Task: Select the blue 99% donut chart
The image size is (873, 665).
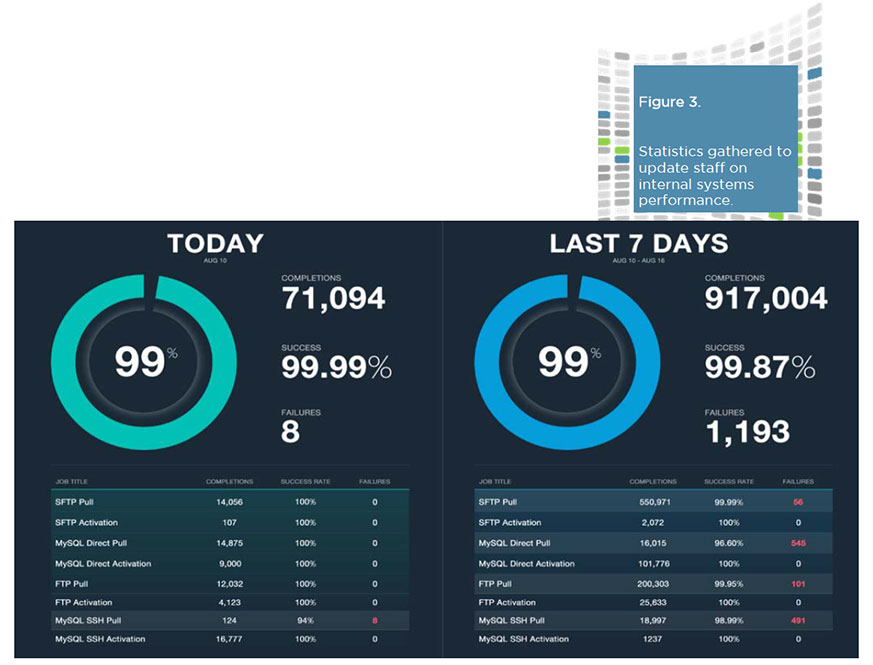Action: [x=567, y=362]
